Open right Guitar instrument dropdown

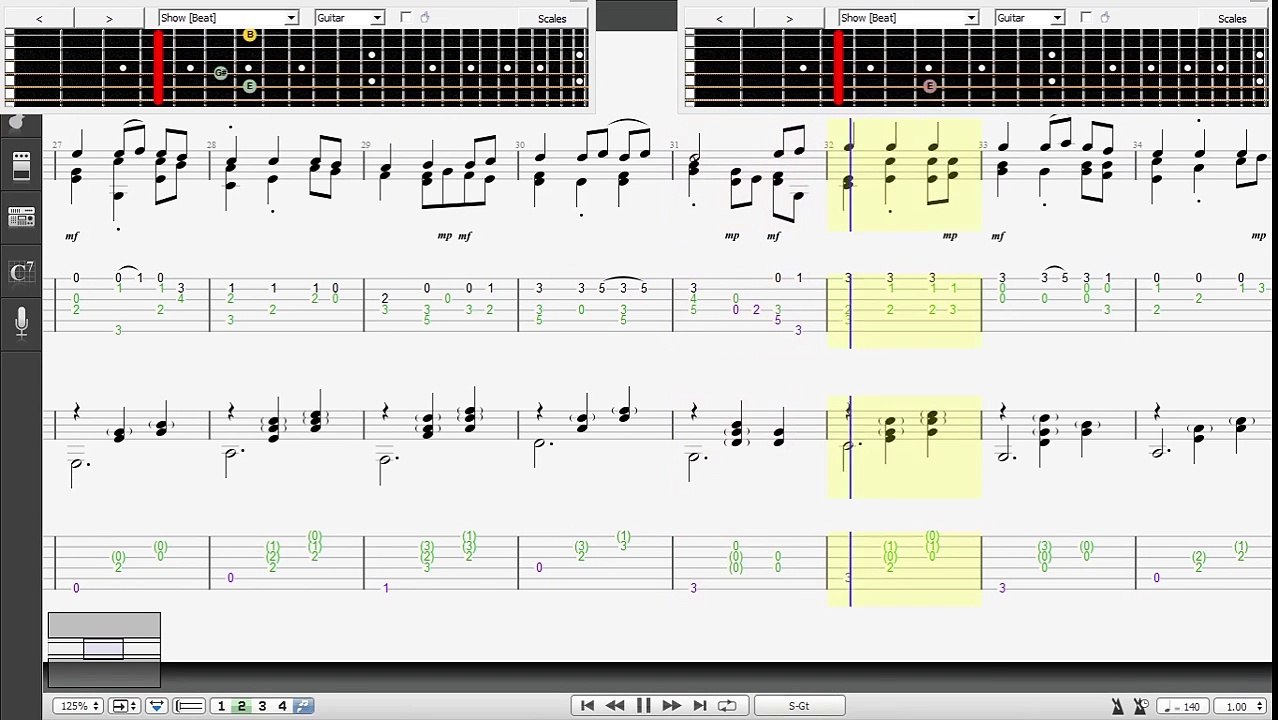(x=1029, y=18)
